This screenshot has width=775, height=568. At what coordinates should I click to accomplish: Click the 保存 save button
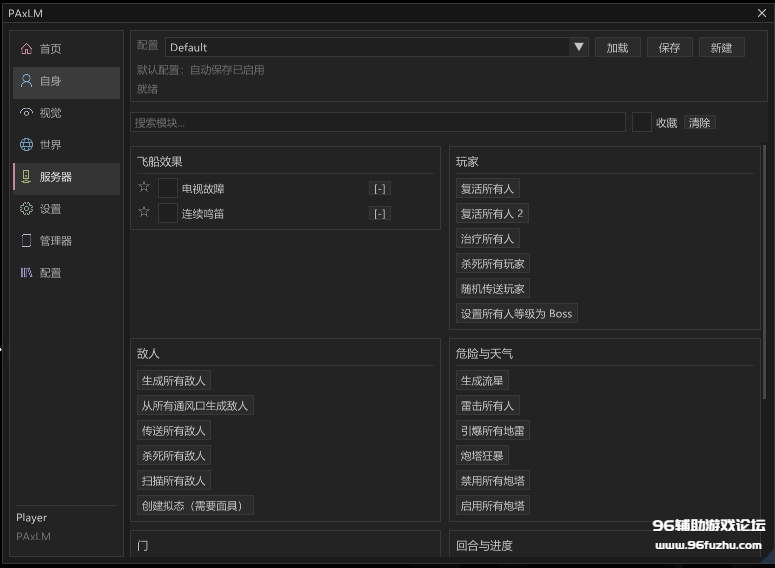669,47
